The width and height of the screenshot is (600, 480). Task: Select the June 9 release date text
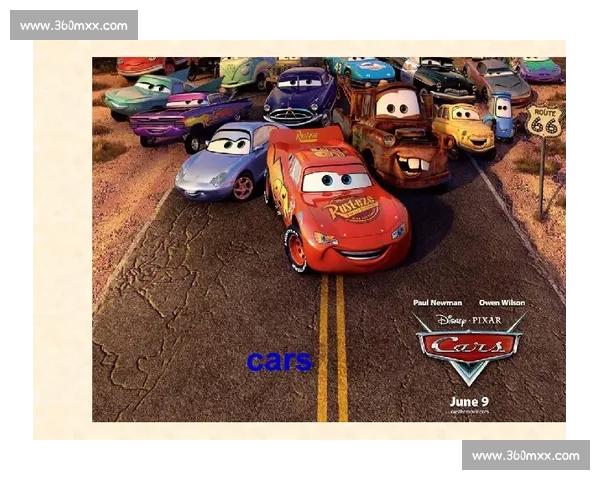point(469,400)
